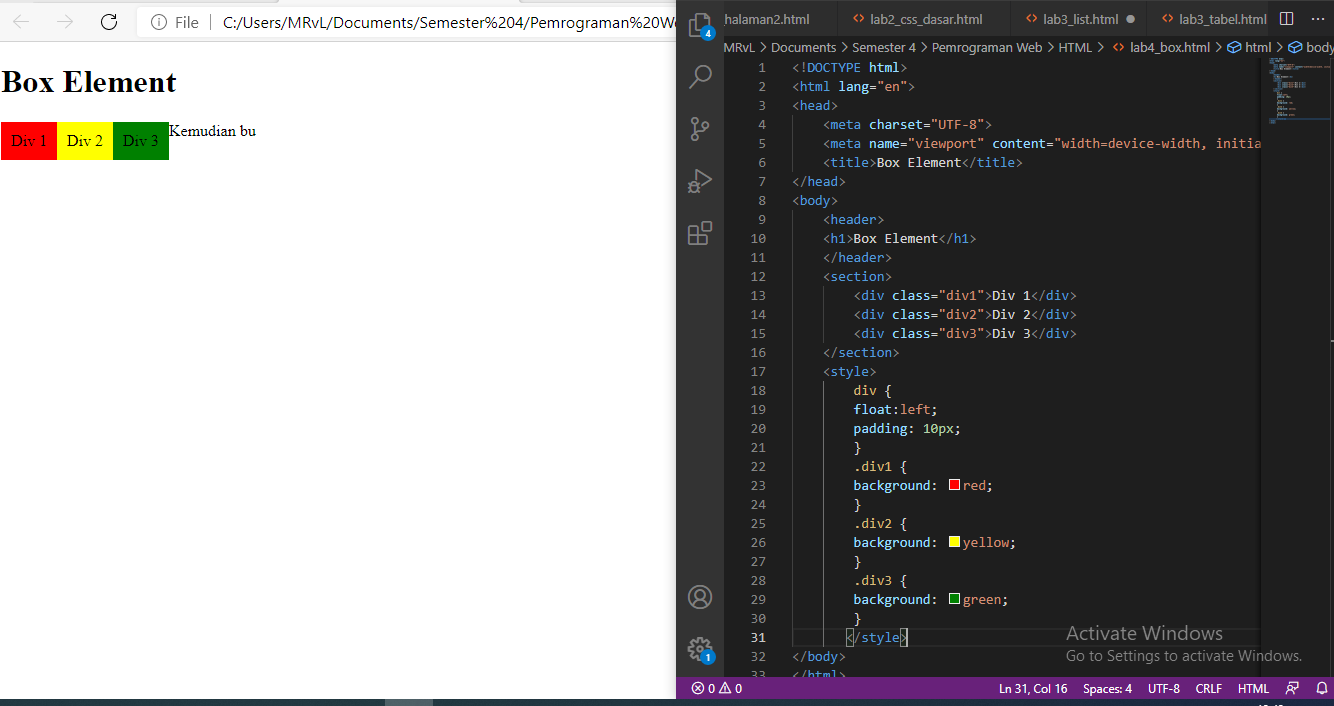Open the Run and Debug panel
1334x706 pixels.
699,180
